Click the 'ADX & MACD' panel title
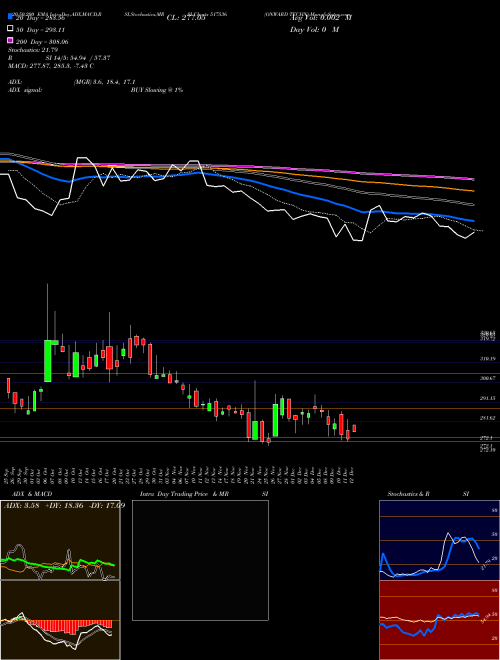The width and height of the screenshot is (500, 660). click(30, 494)
